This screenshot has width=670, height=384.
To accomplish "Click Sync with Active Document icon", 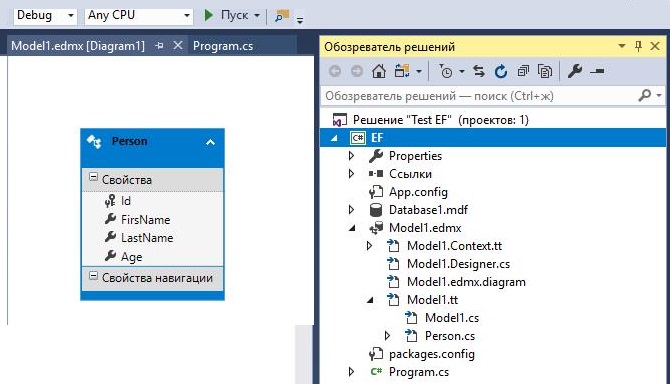I will pos(479,71).
